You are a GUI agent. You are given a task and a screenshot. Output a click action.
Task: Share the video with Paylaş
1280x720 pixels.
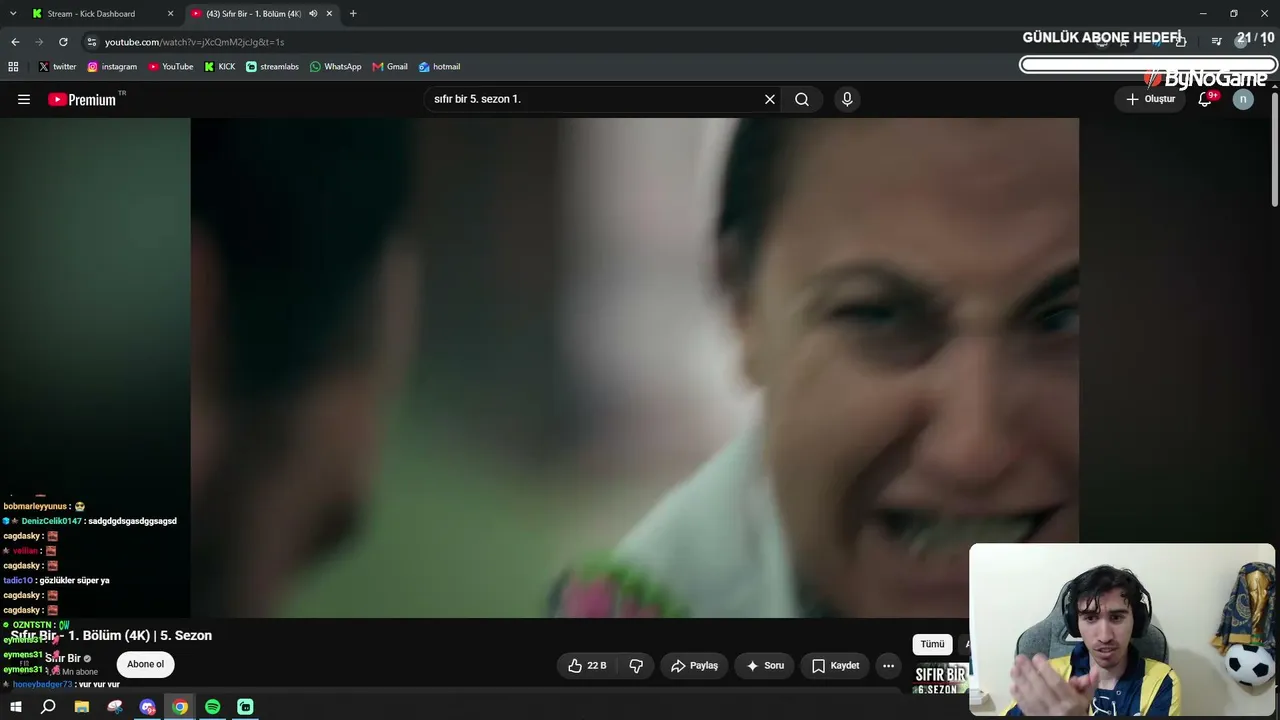[695, 665]
